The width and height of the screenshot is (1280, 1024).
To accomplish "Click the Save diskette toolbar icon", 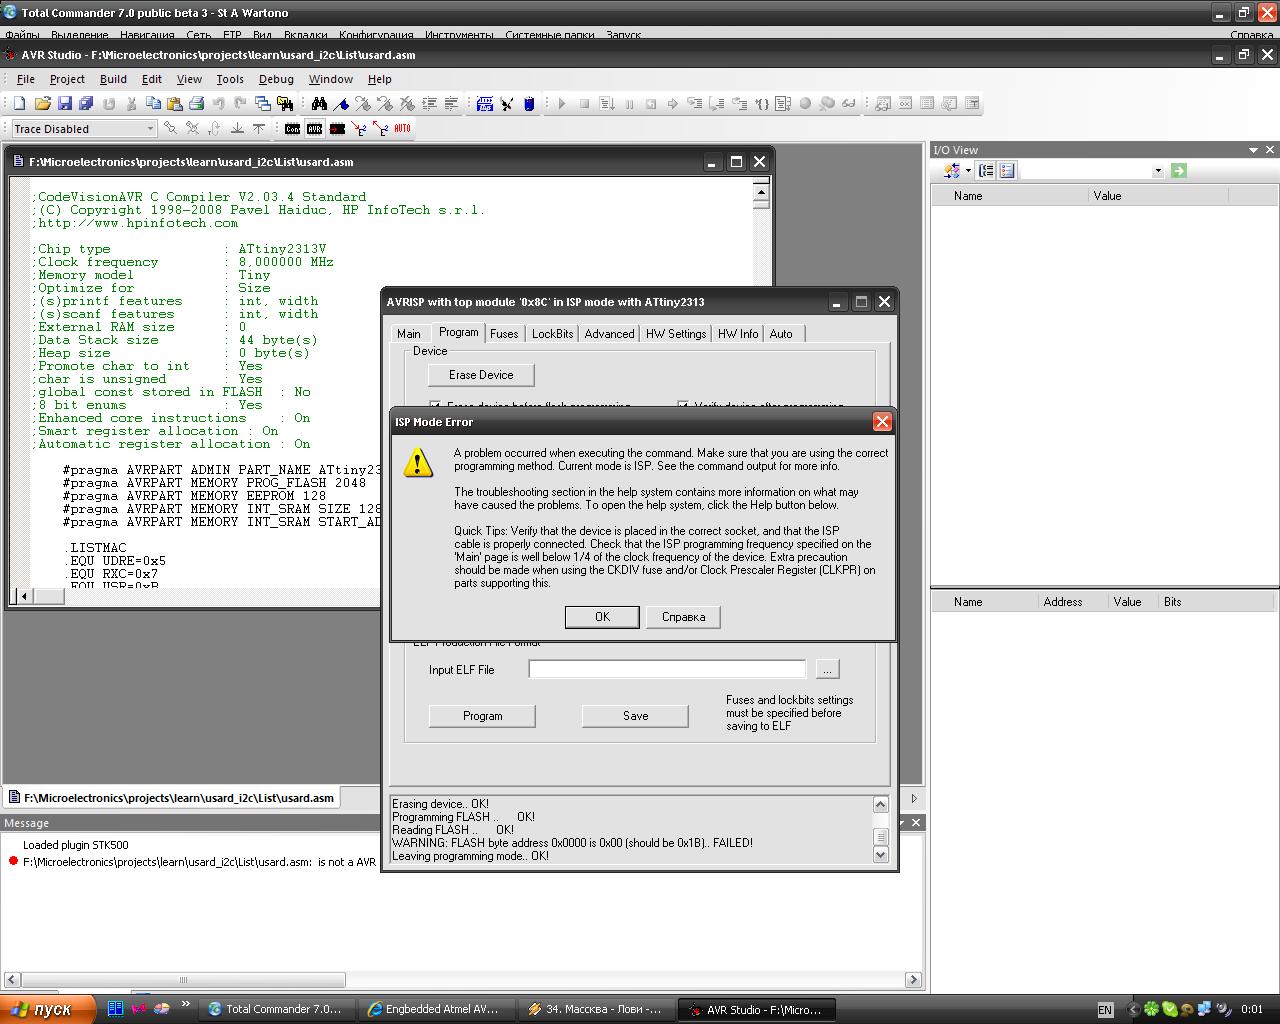I will click(x=65, y=103).
